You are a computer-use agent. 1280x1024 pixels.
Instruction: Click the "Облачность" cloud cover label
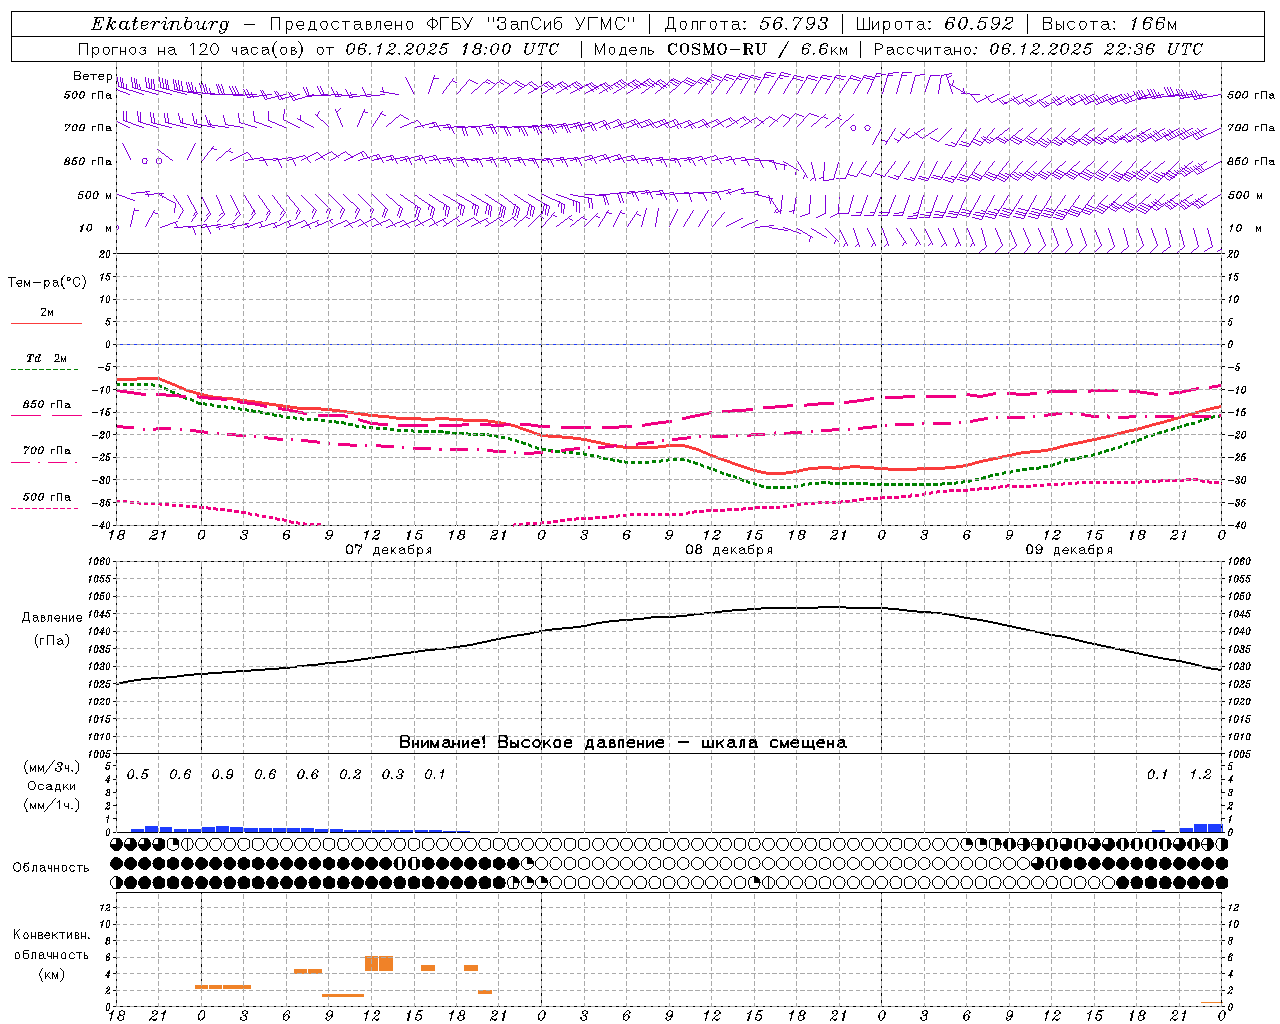coord(51,868)
